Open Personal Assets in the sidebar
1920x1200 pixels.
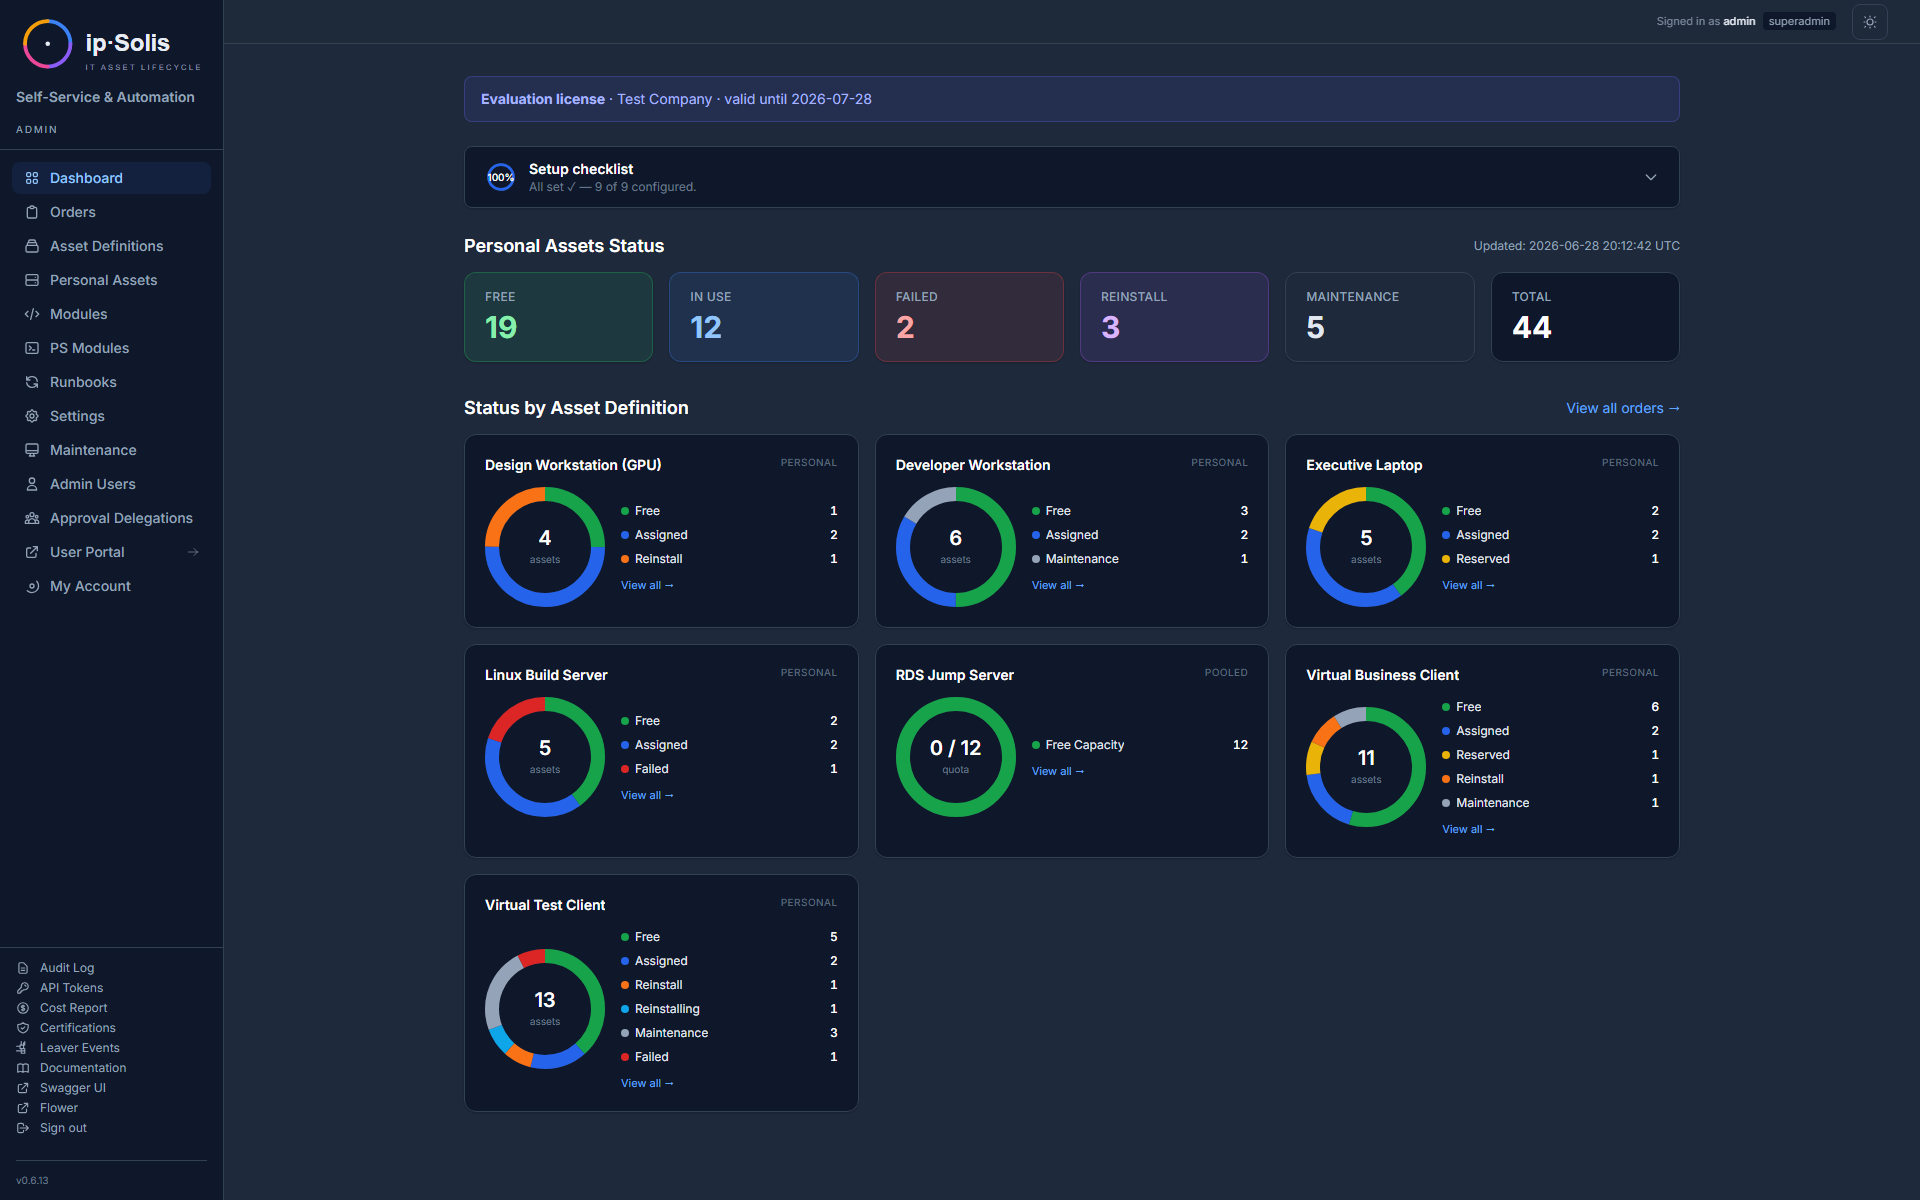(x=111, y=280)
